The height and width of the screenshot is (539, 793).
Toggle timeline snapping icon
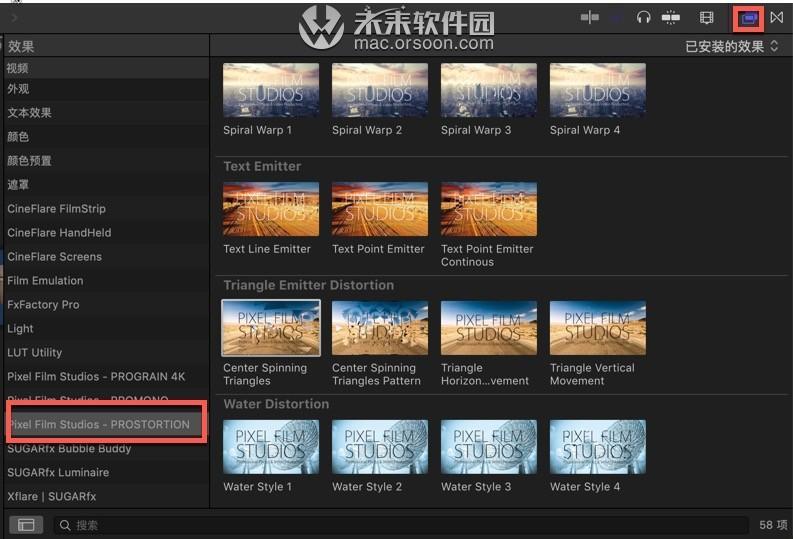671,18
